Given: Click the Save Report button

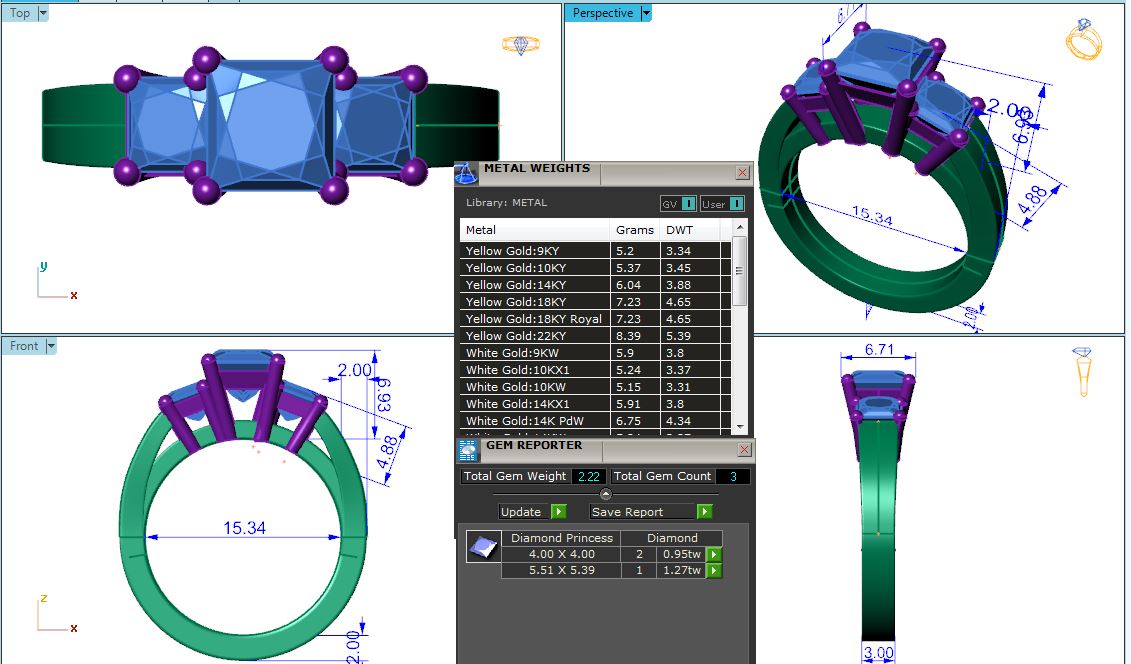Looking at the screenshot, I should click(x=650, y=512).
